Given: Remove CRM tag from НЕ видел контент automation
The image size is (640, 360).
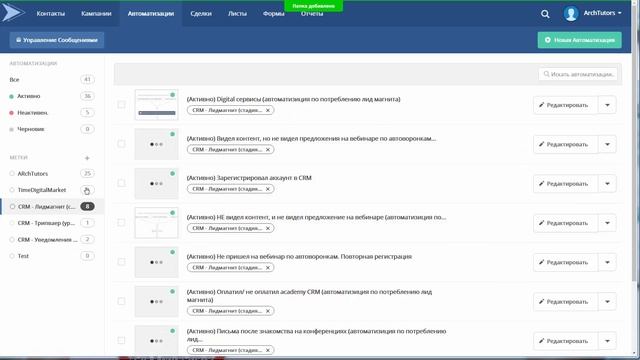Looking at the screenshot, I should click(x=268, y=228).
